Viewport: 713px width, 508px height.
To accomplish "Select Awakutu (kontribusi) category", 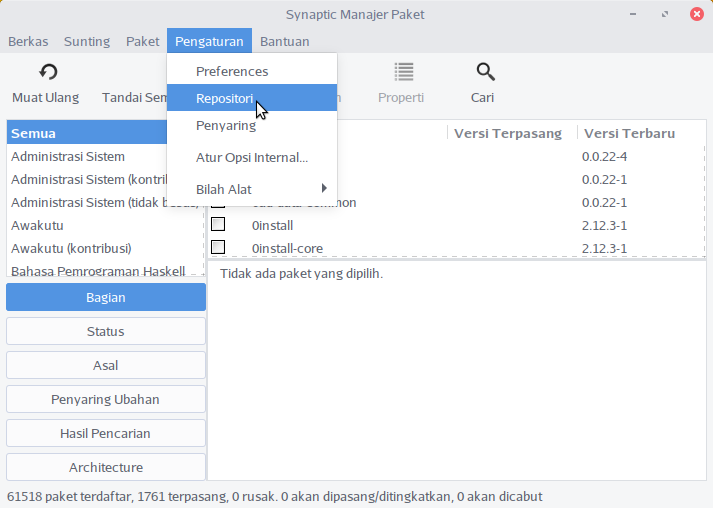I will point(71,248).
